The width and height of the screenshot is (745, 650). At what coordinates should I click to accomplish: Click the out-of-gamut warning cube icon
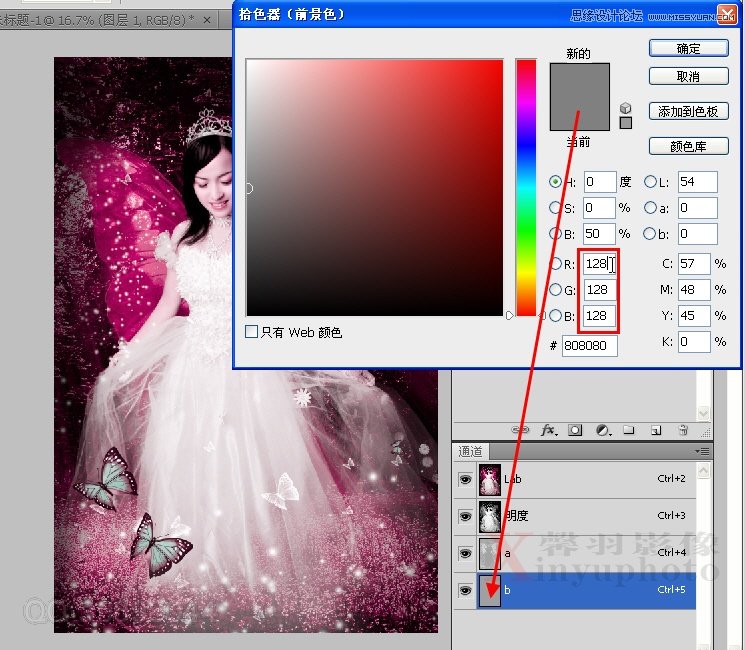click(626, 108)
